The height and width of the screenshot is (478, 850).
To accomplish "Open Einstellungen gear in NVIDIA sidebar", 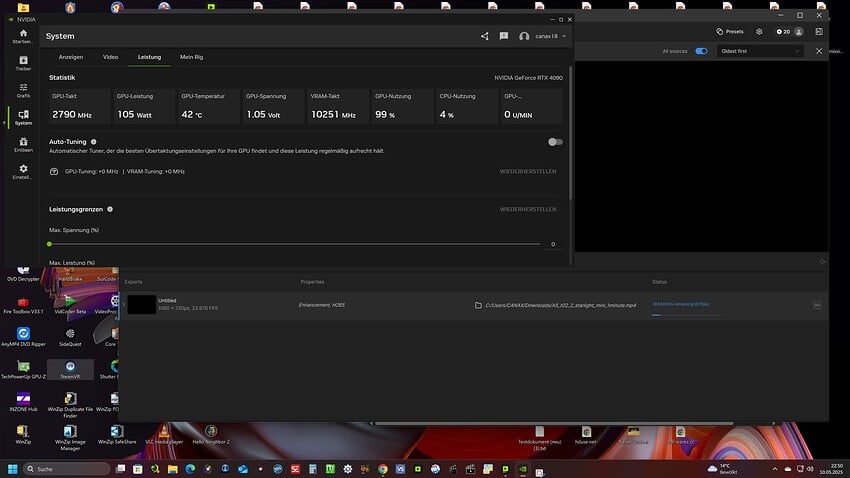I will pyautogui.click(x=23, y=171).
